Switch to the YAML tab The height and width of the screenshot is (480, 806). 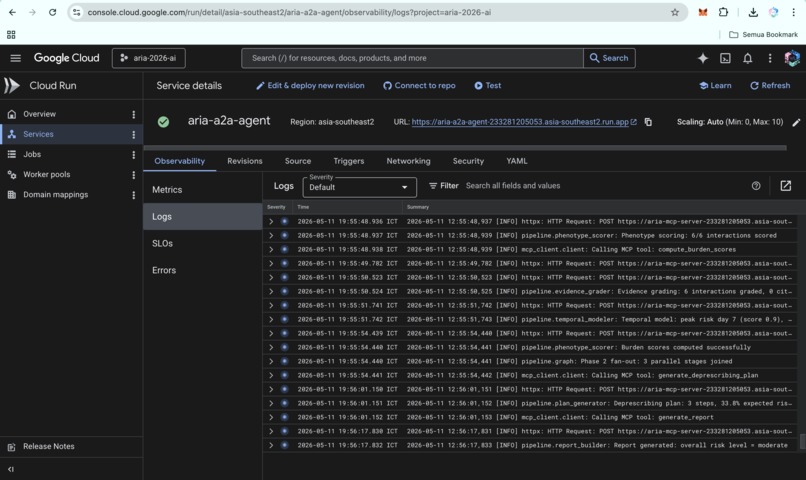pyautogui.click(x=517, y=161)
